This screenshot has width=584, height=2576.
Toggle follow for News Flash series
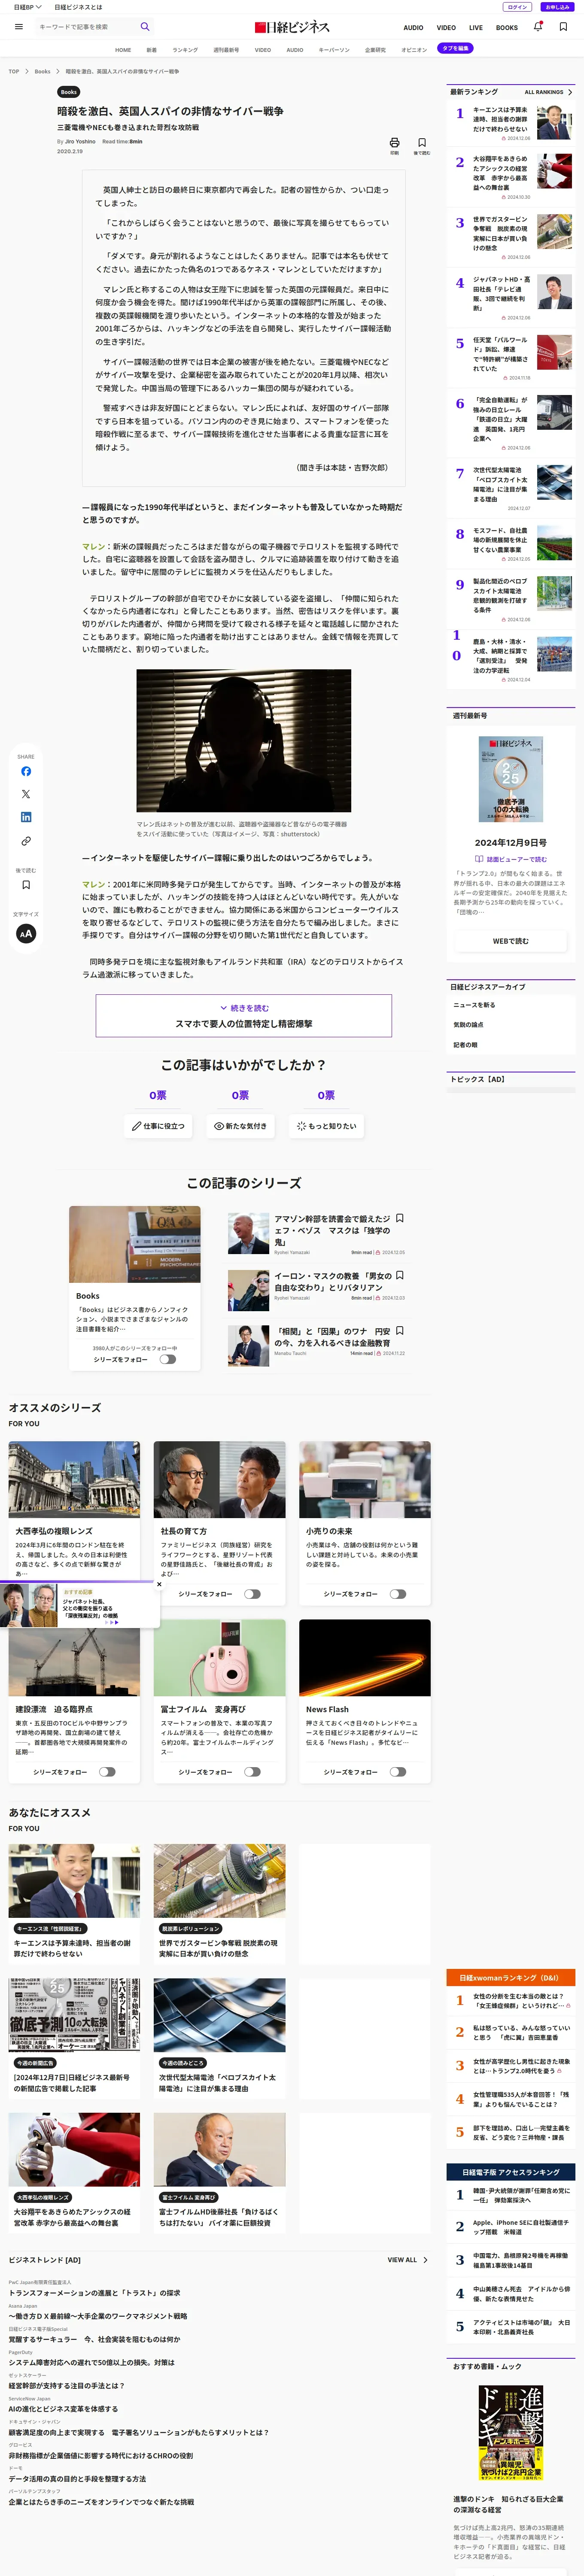(398, 1772)
